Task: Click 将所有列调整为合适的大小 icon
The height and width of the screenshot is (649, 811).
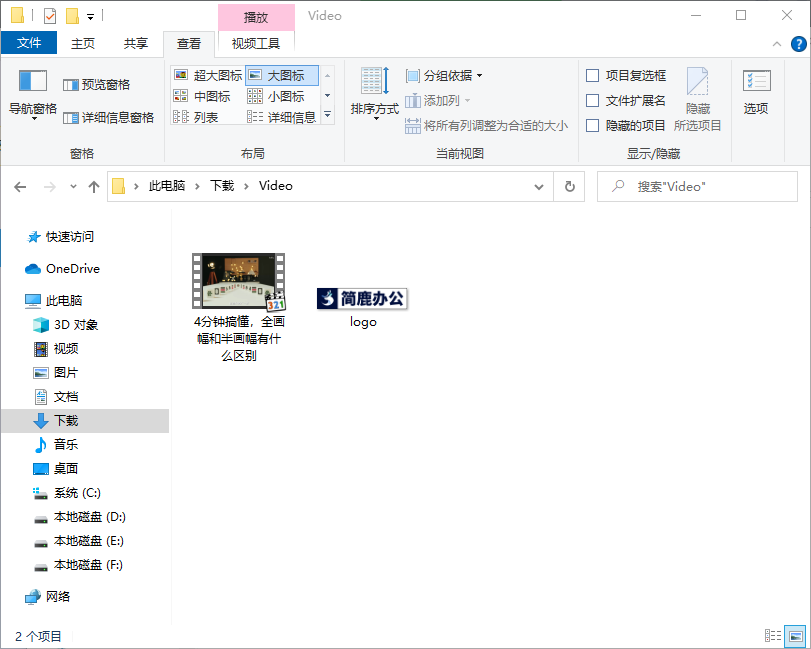Action: [415, 125]
